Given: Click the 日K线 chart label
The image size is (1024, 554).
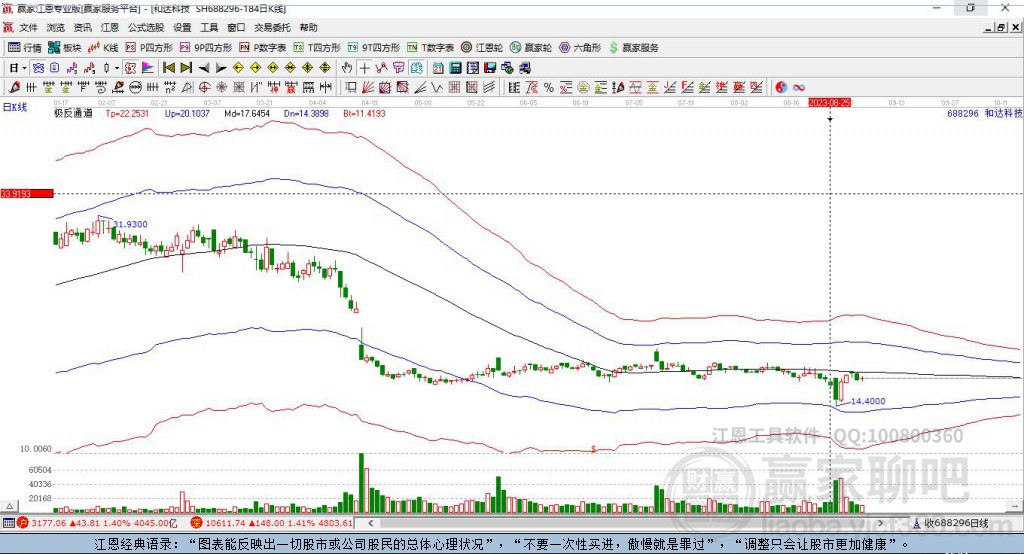Looking at the screenshot, I should click(15, 107).
